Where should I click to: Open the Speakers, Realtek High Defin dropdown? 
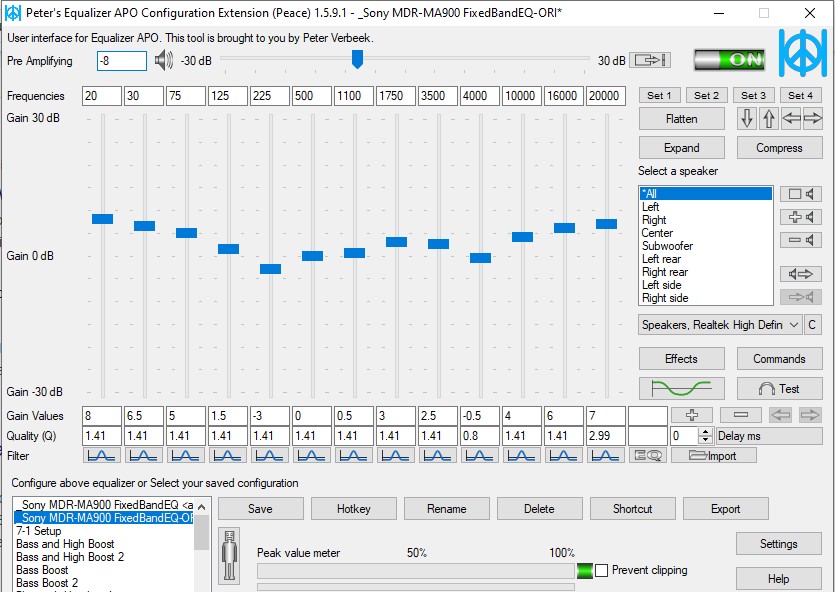tap(721, 325)
